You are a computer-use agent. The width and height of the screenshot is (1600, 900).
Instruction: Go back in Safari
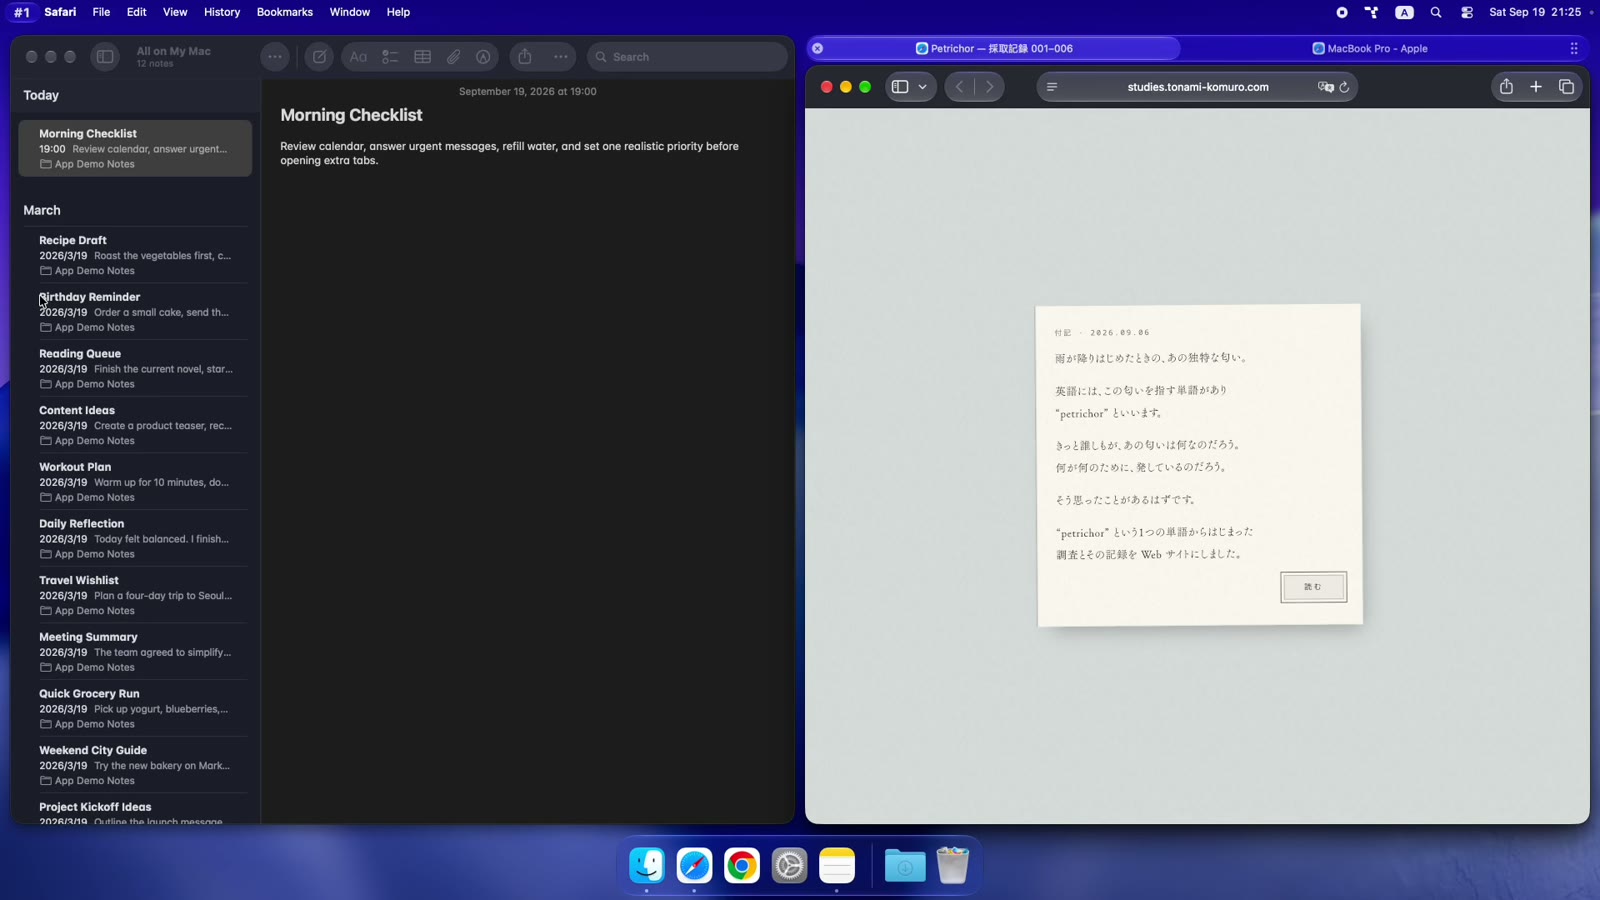(960, 87)
